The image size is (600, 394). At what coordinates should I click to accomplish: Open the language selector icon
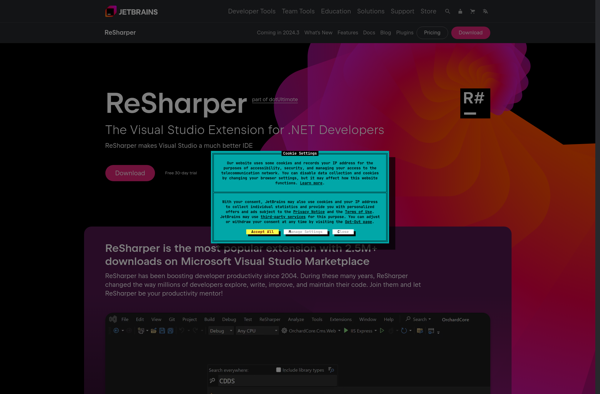pos(485,11)
